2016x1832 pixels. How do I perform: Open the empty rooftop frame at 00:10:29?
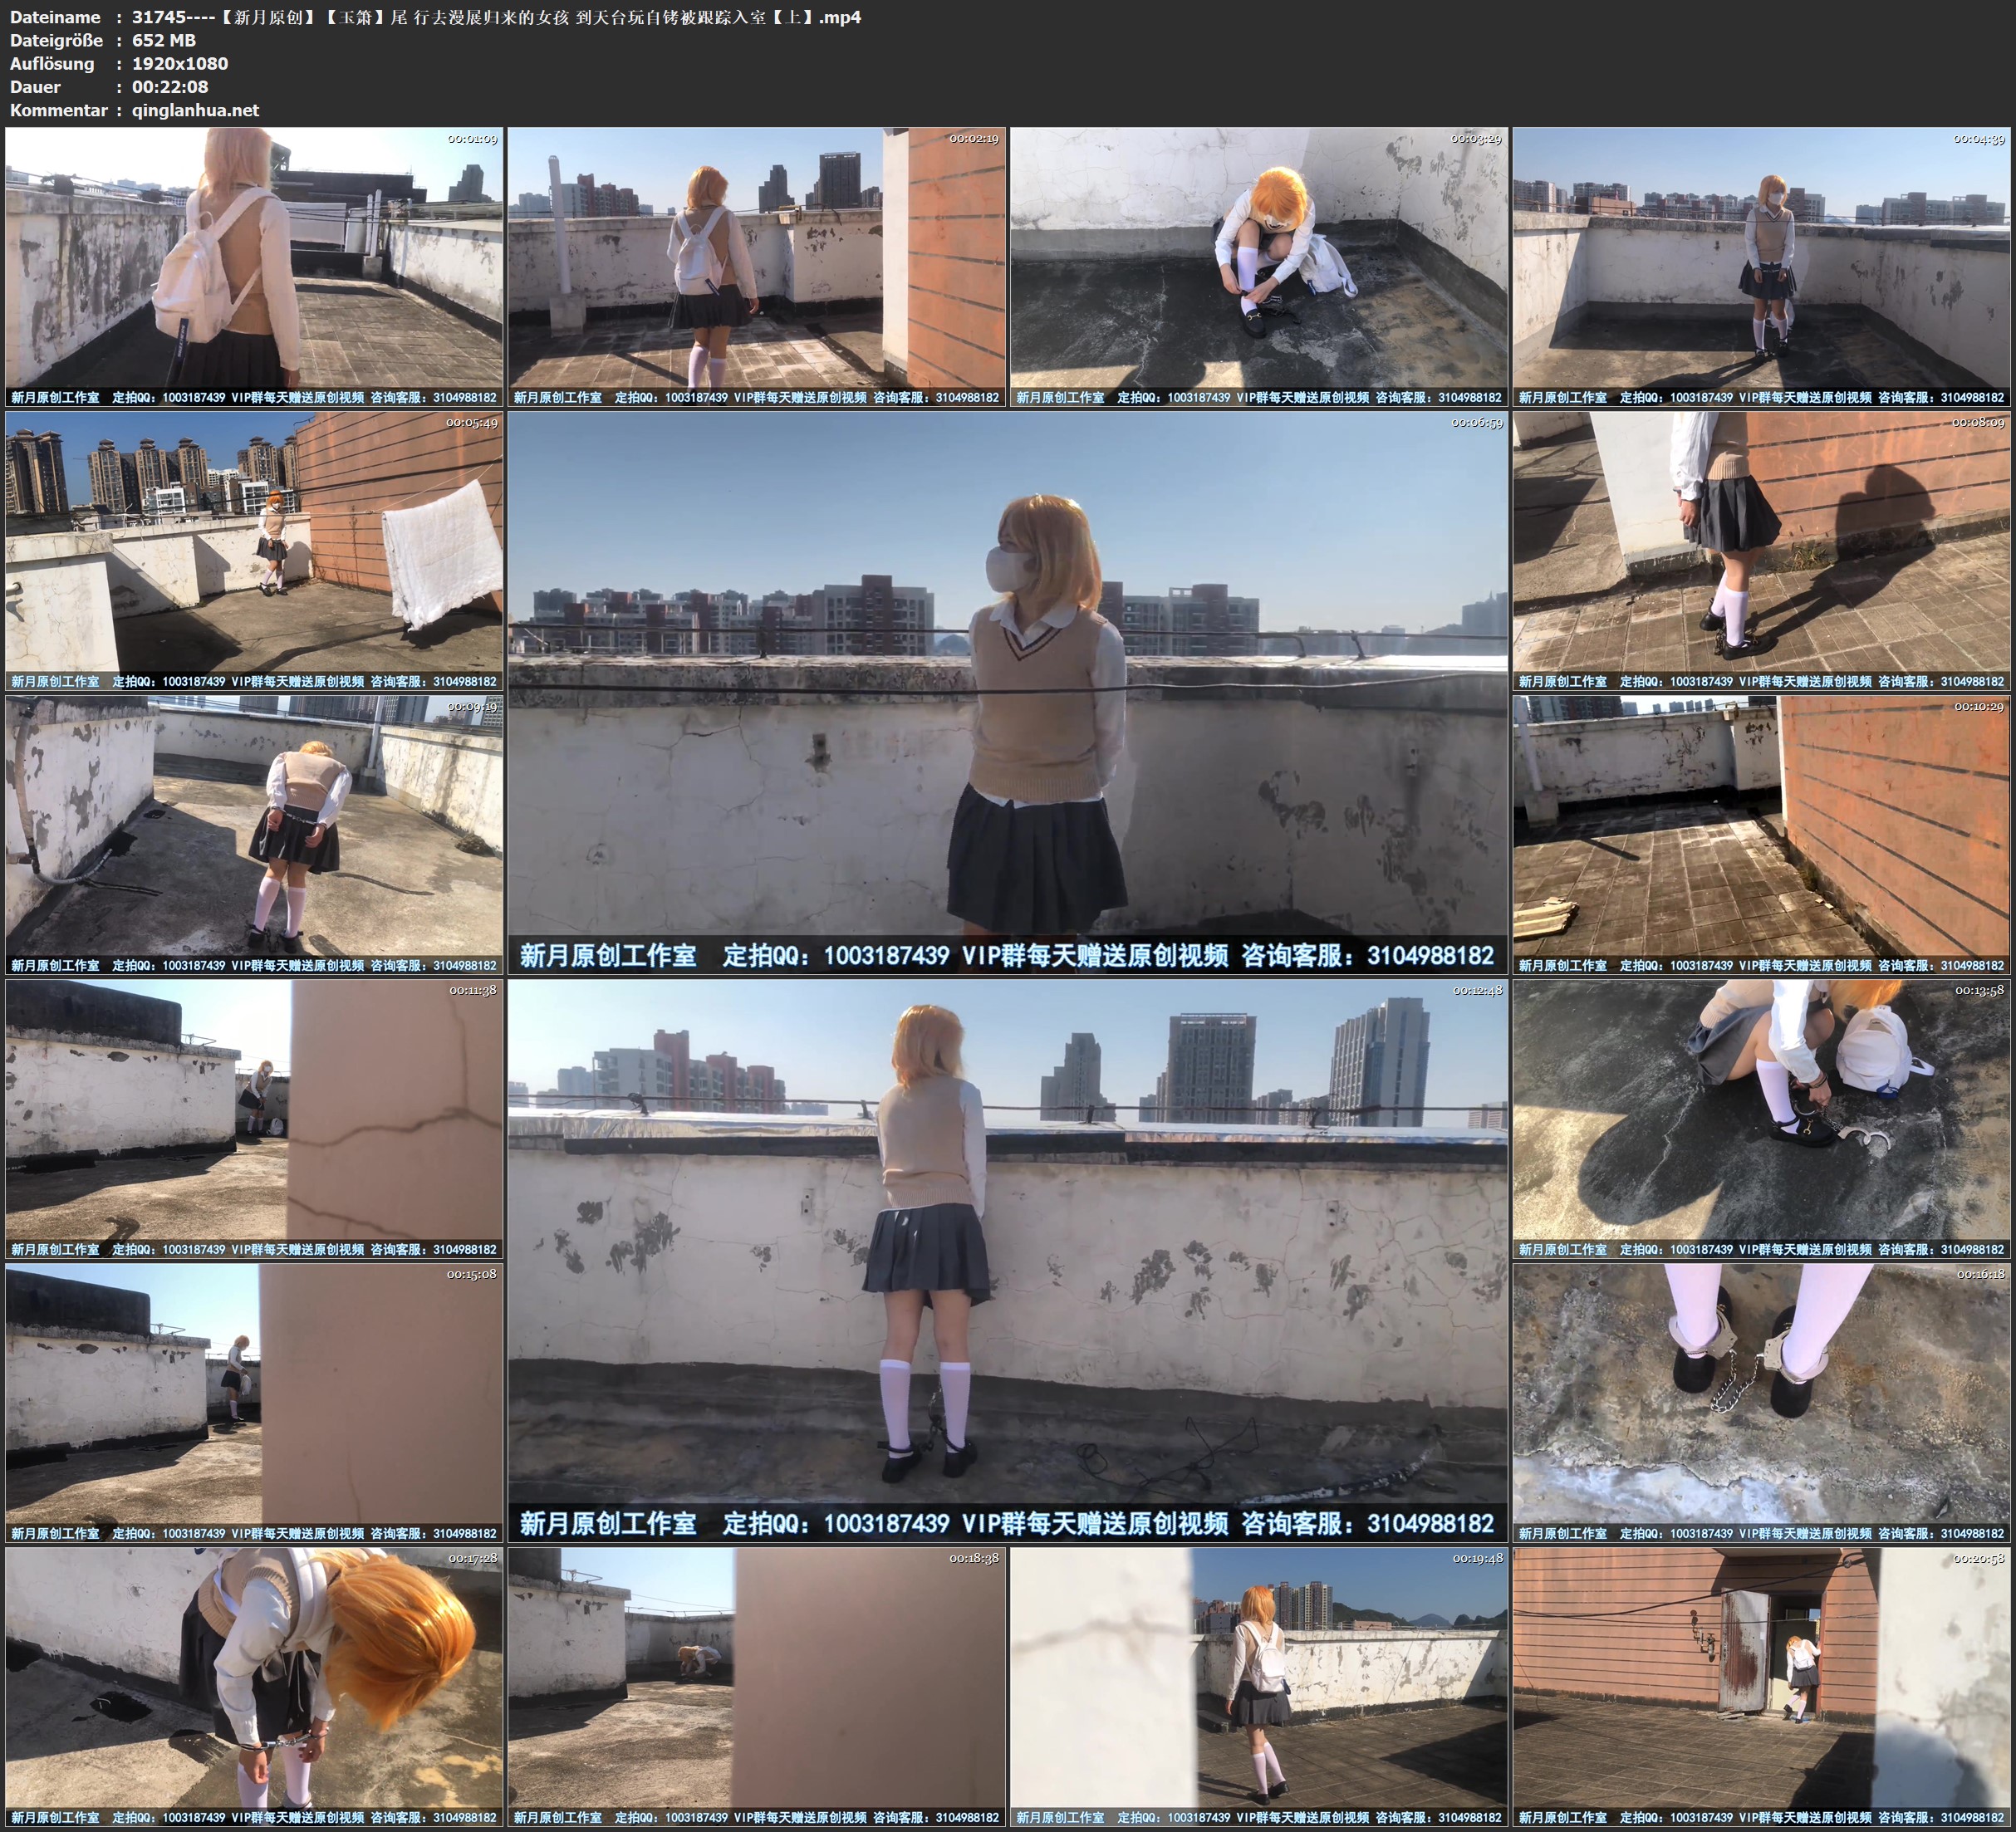(x=1762, y=834)
